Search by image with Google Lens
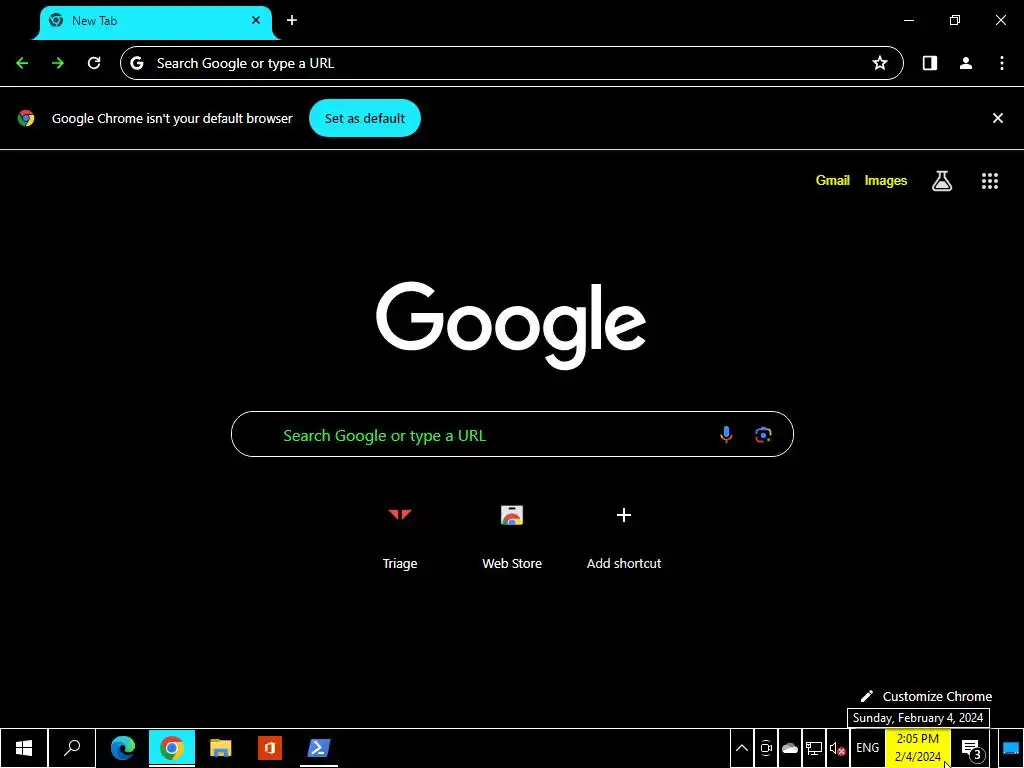1024x768 pixels. coord(763,435)
